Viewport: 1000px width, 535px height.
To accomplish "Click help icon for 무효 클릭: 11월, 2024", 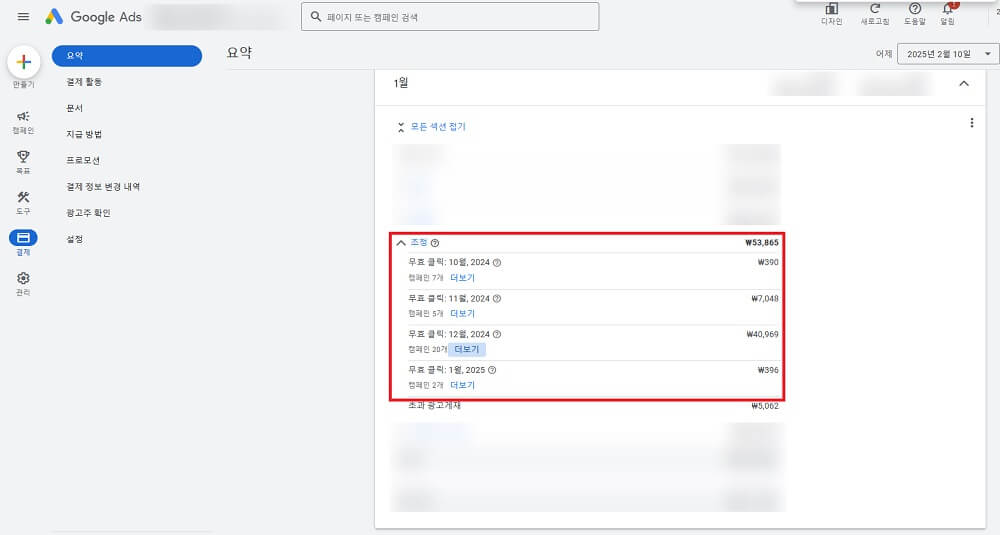I will pos(497,298).
